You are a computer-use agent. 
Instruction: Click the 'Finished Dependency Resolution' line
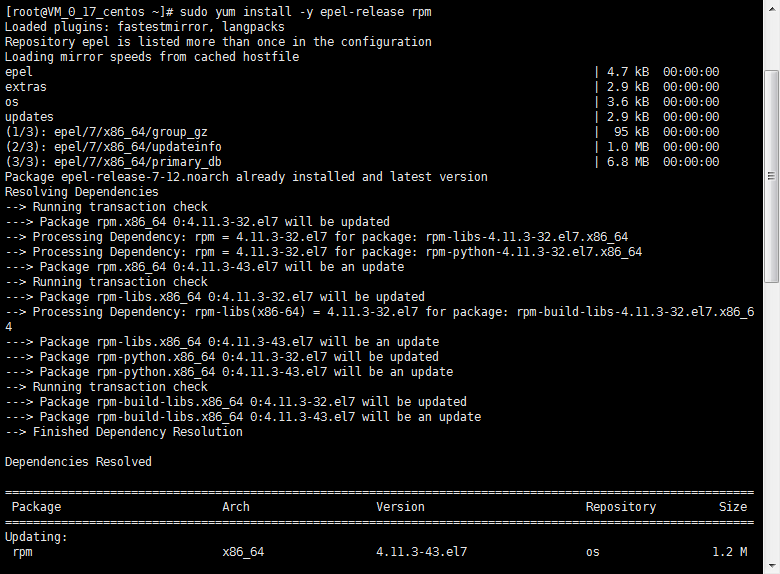138,432
